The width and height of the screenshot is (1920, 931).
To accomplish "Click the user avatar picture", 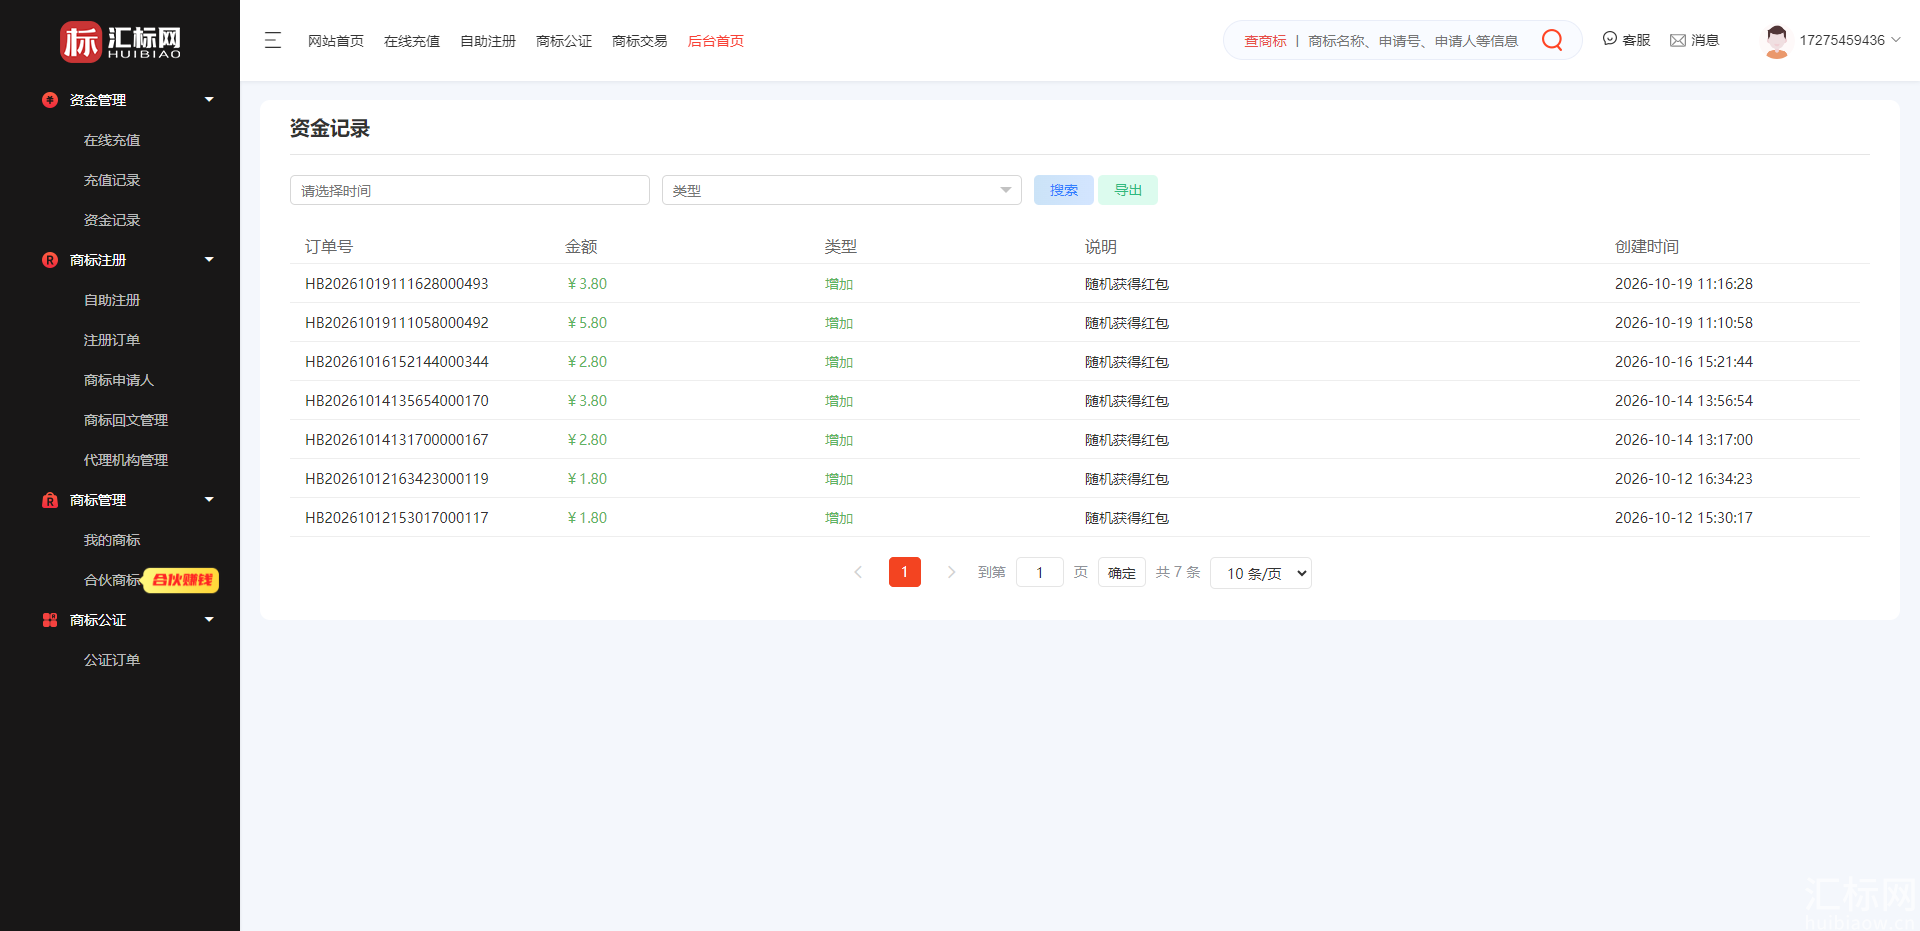I will point(1777,41).
